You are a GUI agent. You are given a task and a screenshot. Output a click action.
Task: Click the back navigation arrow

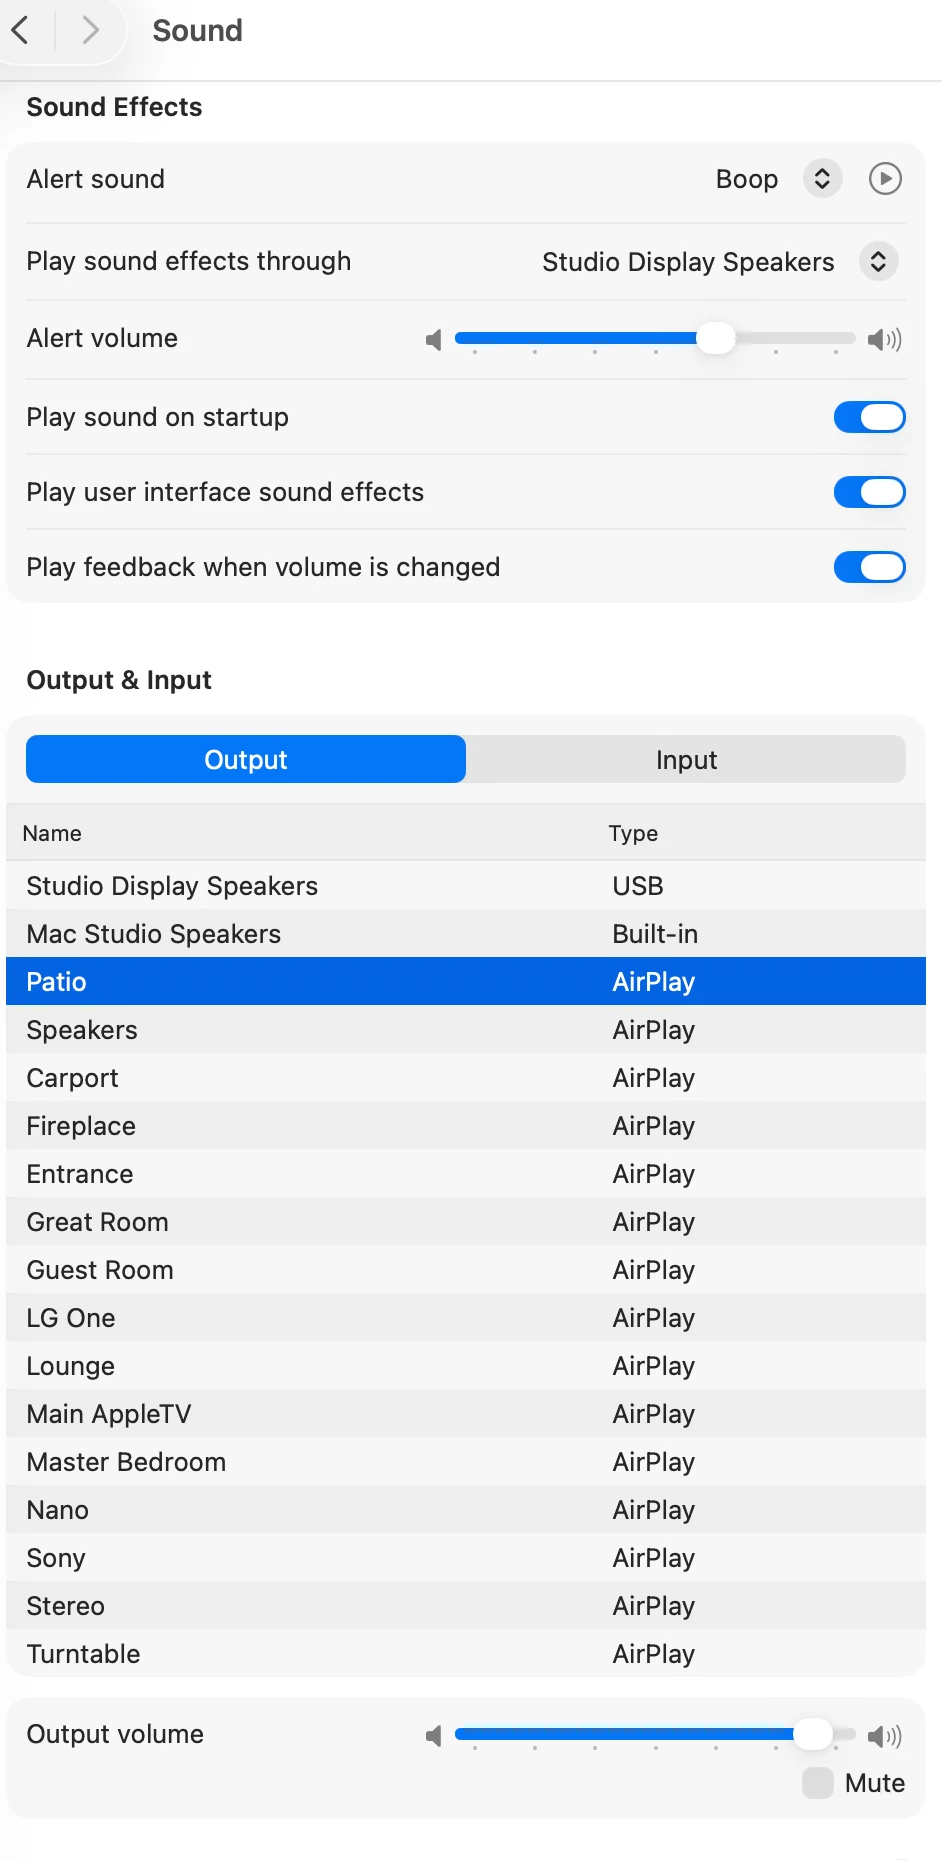tap(21, 30)
